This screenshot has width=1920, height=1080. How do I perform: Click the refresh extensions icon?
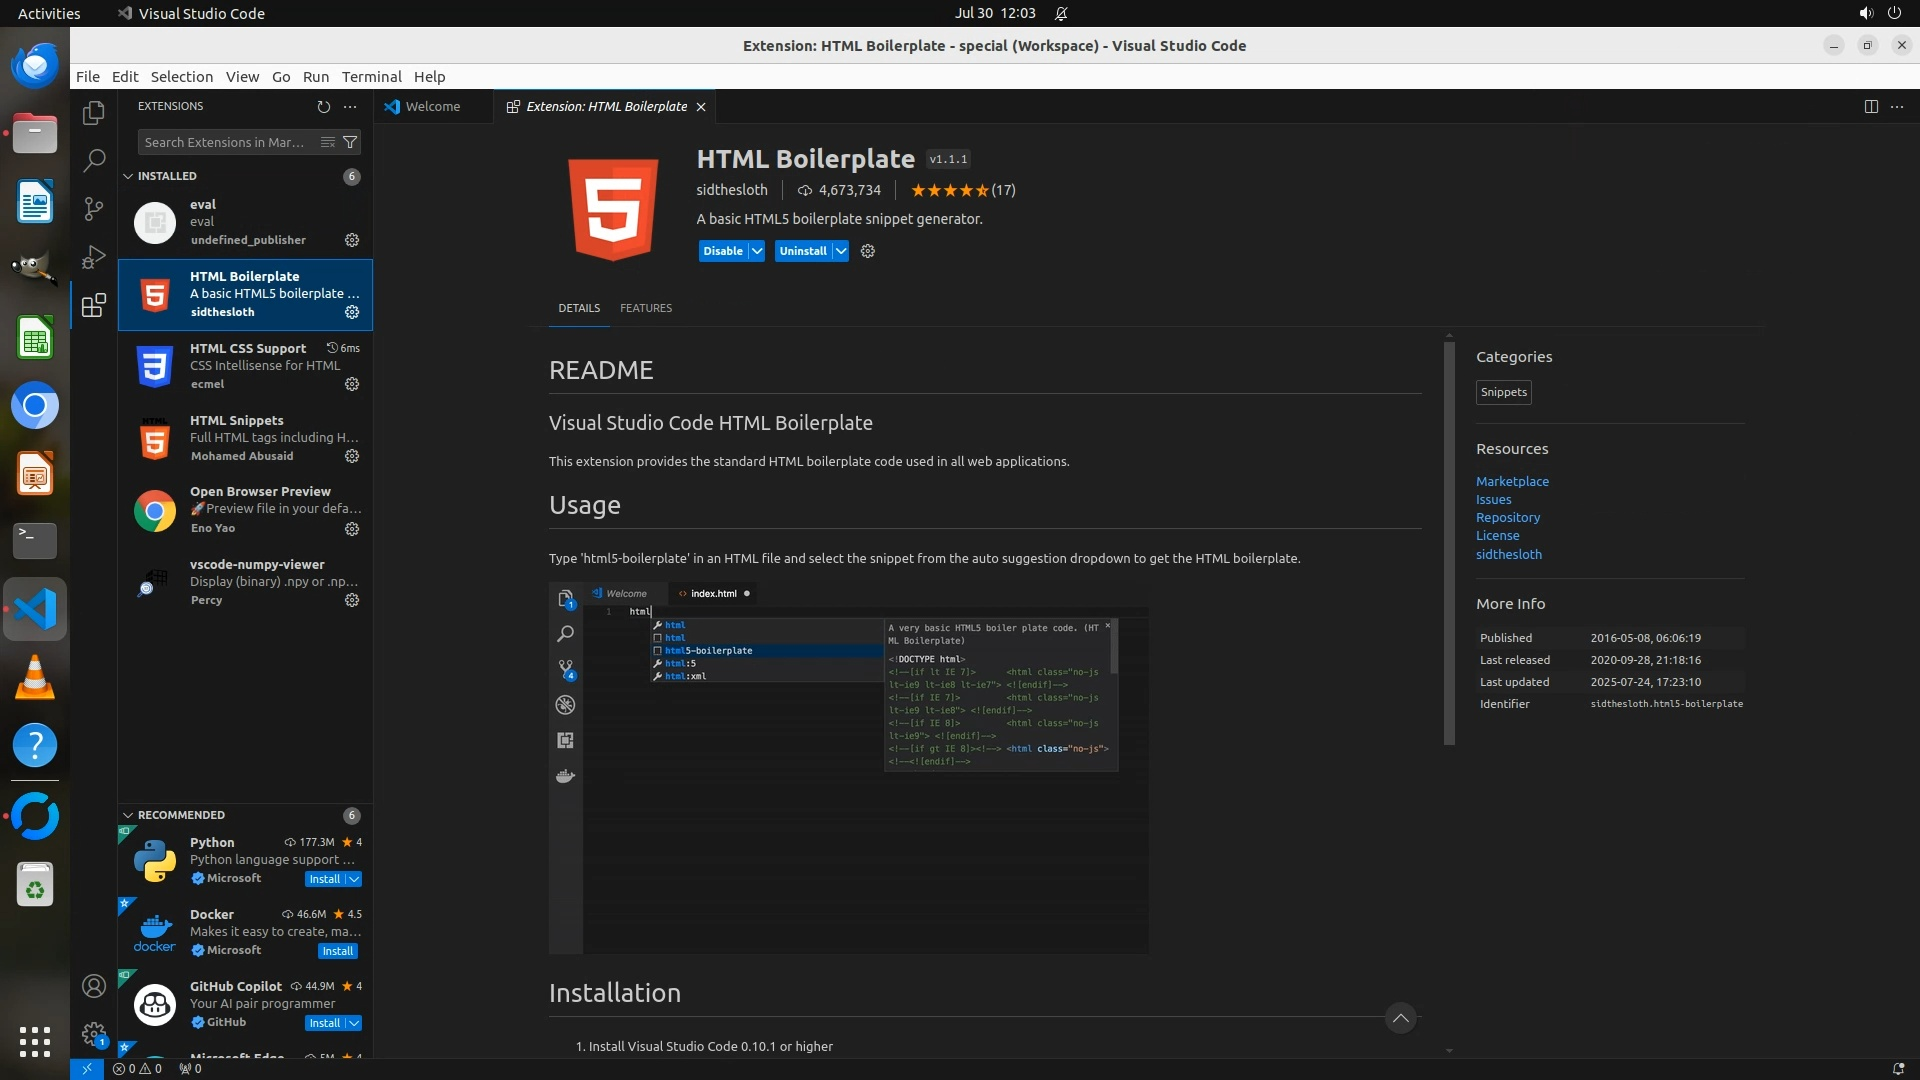(323, 106)
